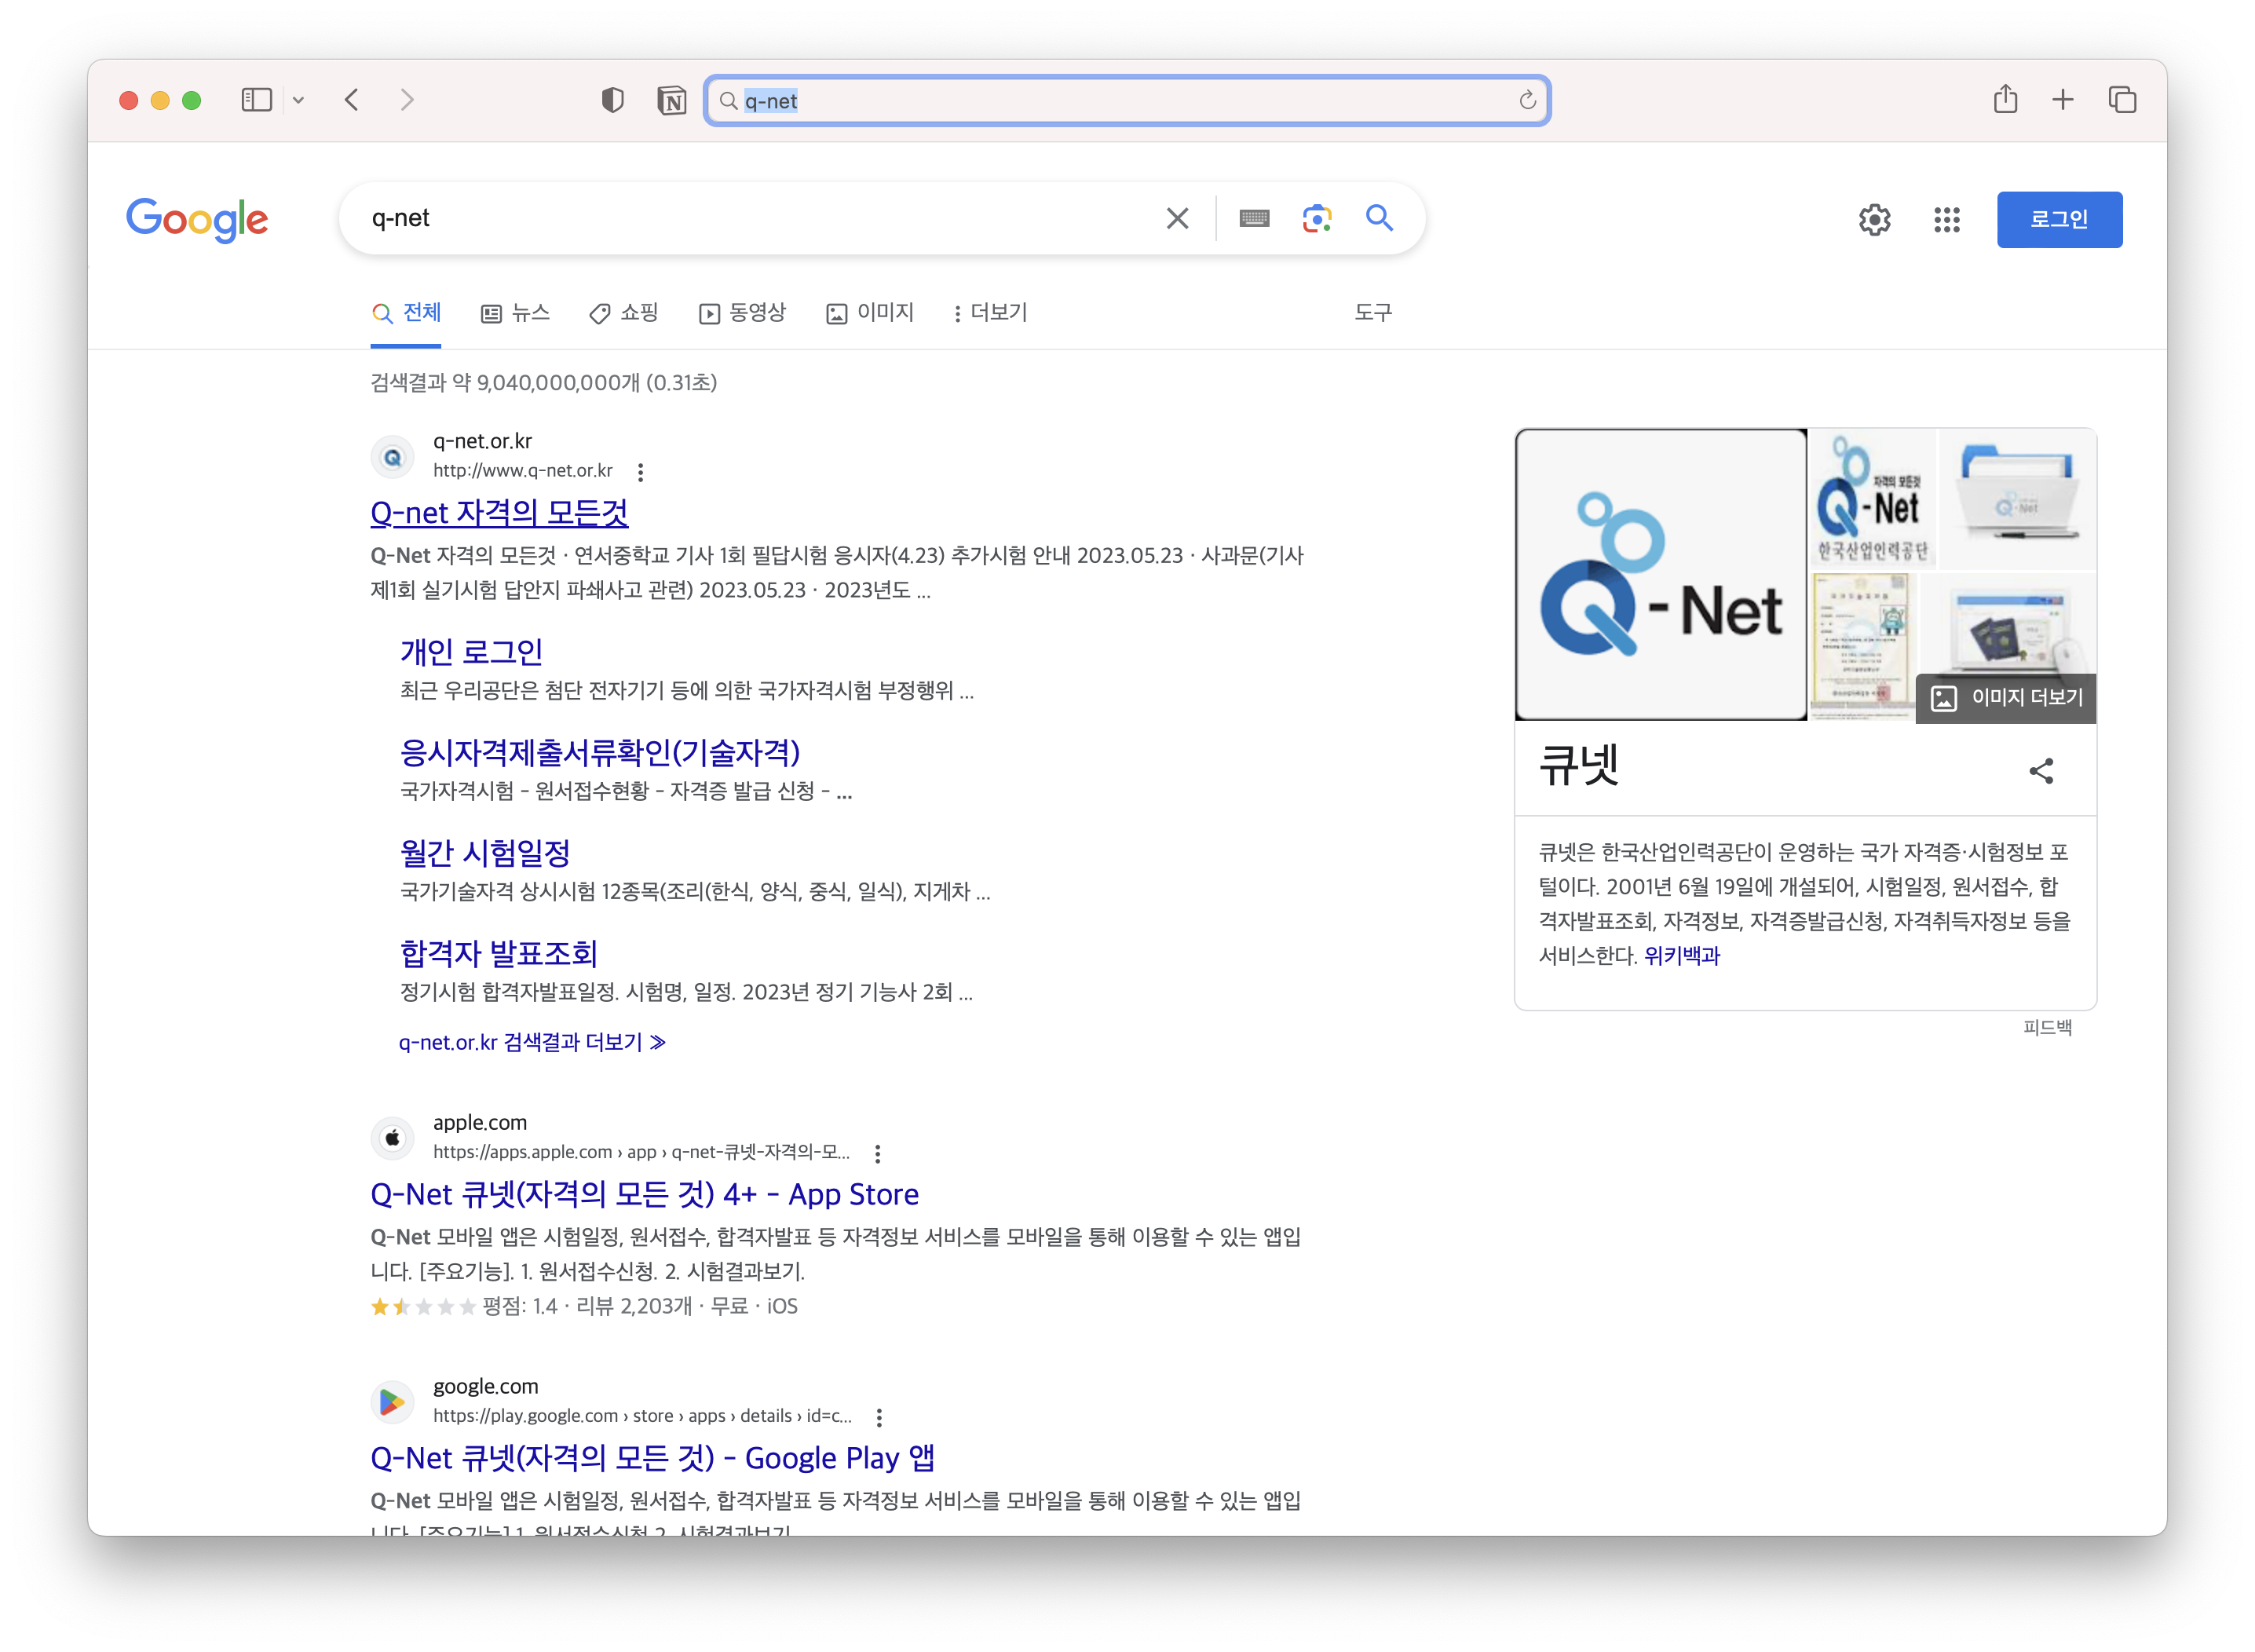Share the 큐넷 knowledge panel
This screenshot has width=2255, height=1652.
tap(2041, 771)
